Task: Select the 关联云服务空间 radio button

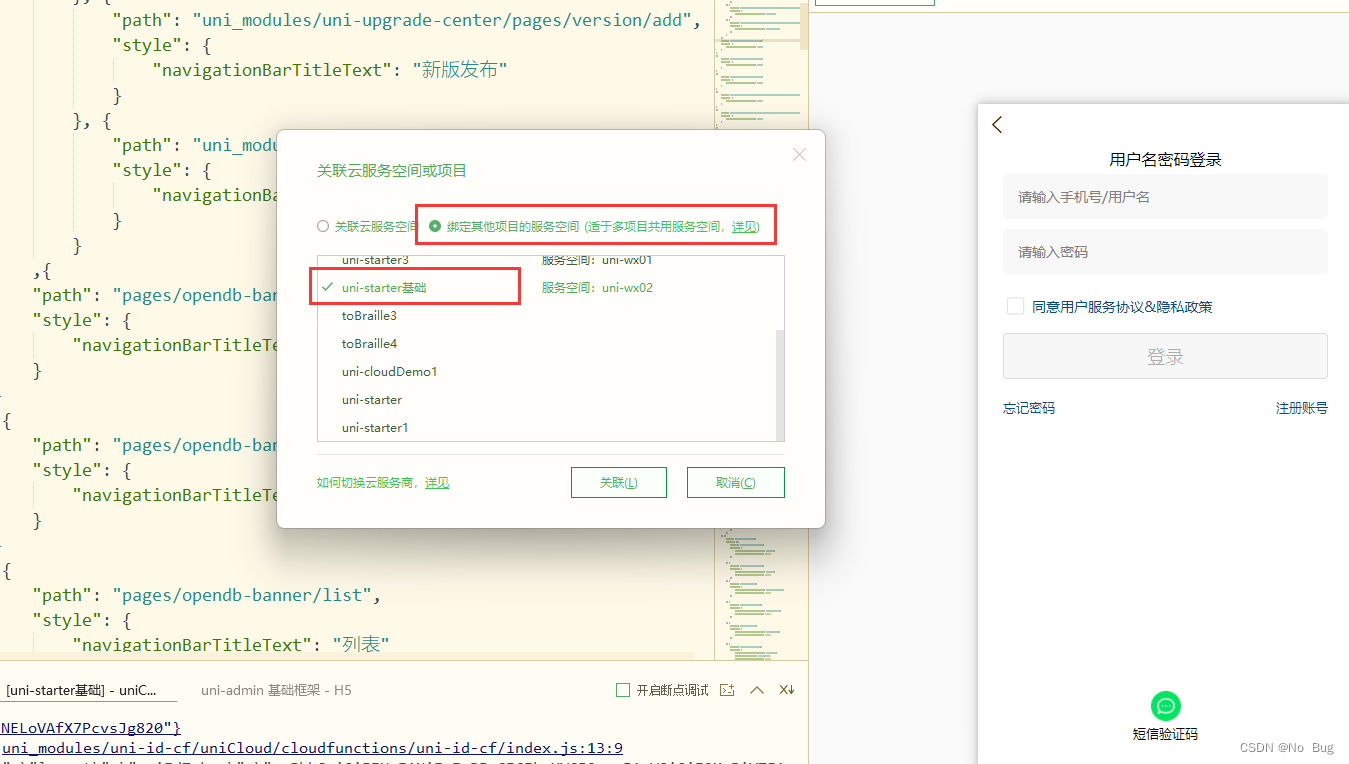Action: coord(322,225)
